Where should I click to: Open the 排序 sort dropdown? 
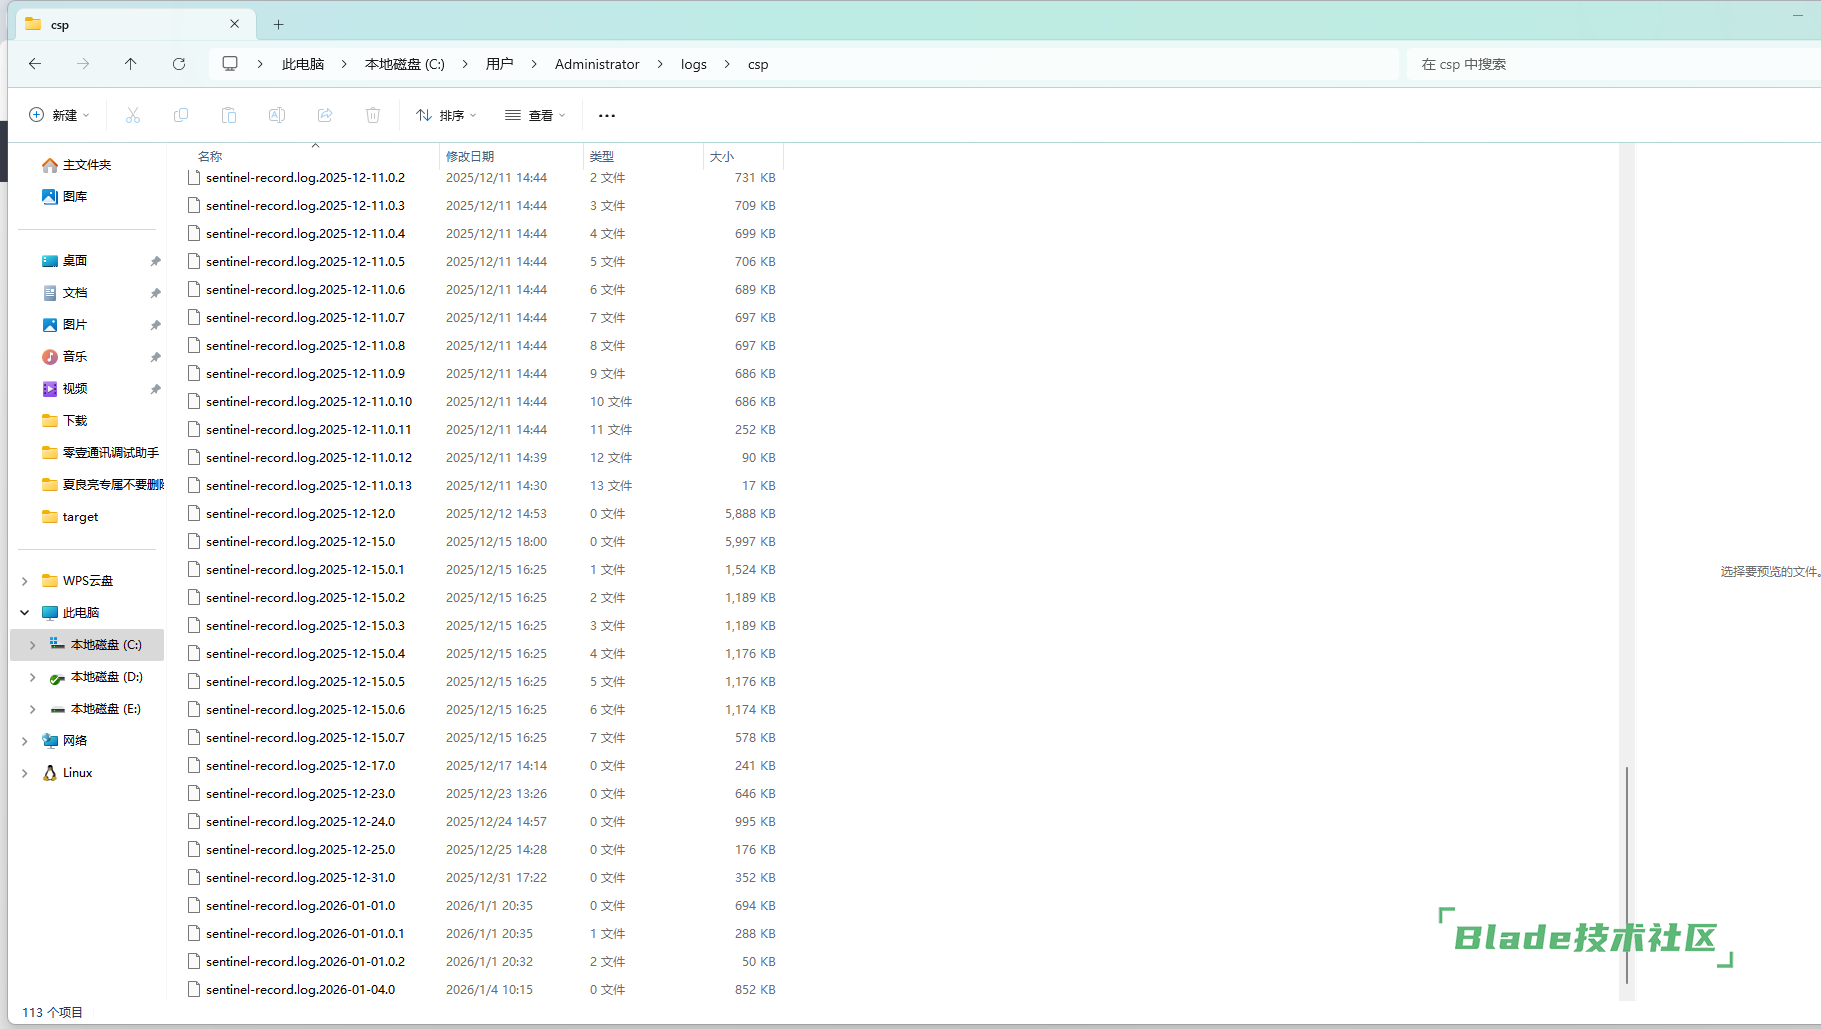point(446,116)
